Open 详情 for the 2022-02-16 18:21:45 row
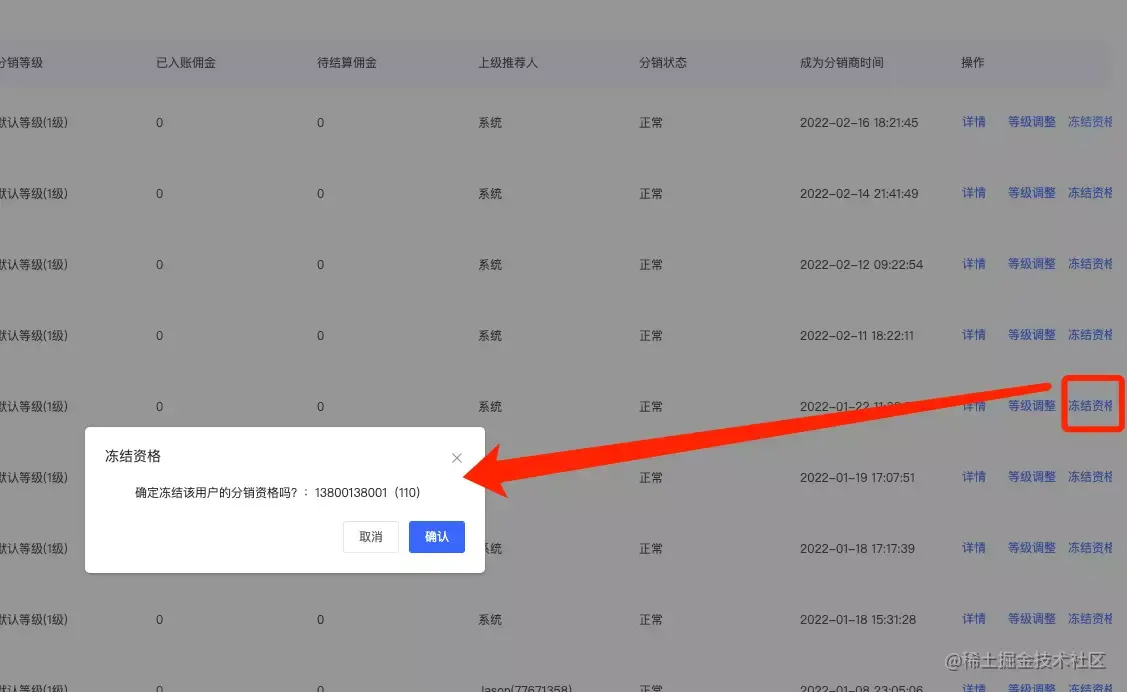 point(974,122)
